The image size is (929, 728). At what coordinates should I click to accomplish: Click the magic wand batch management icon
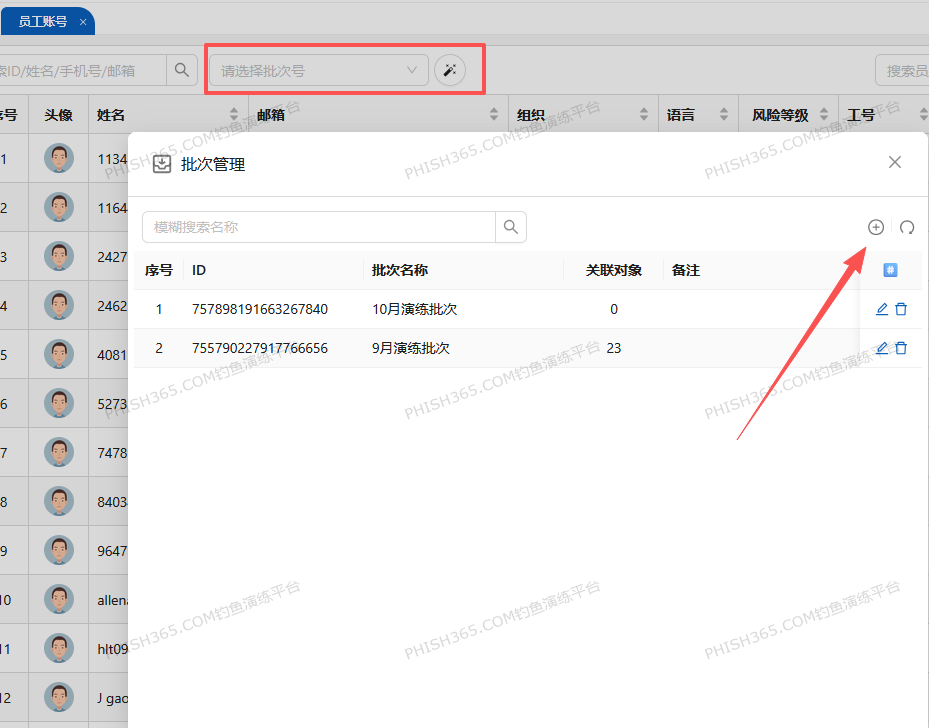coord(450,70)
